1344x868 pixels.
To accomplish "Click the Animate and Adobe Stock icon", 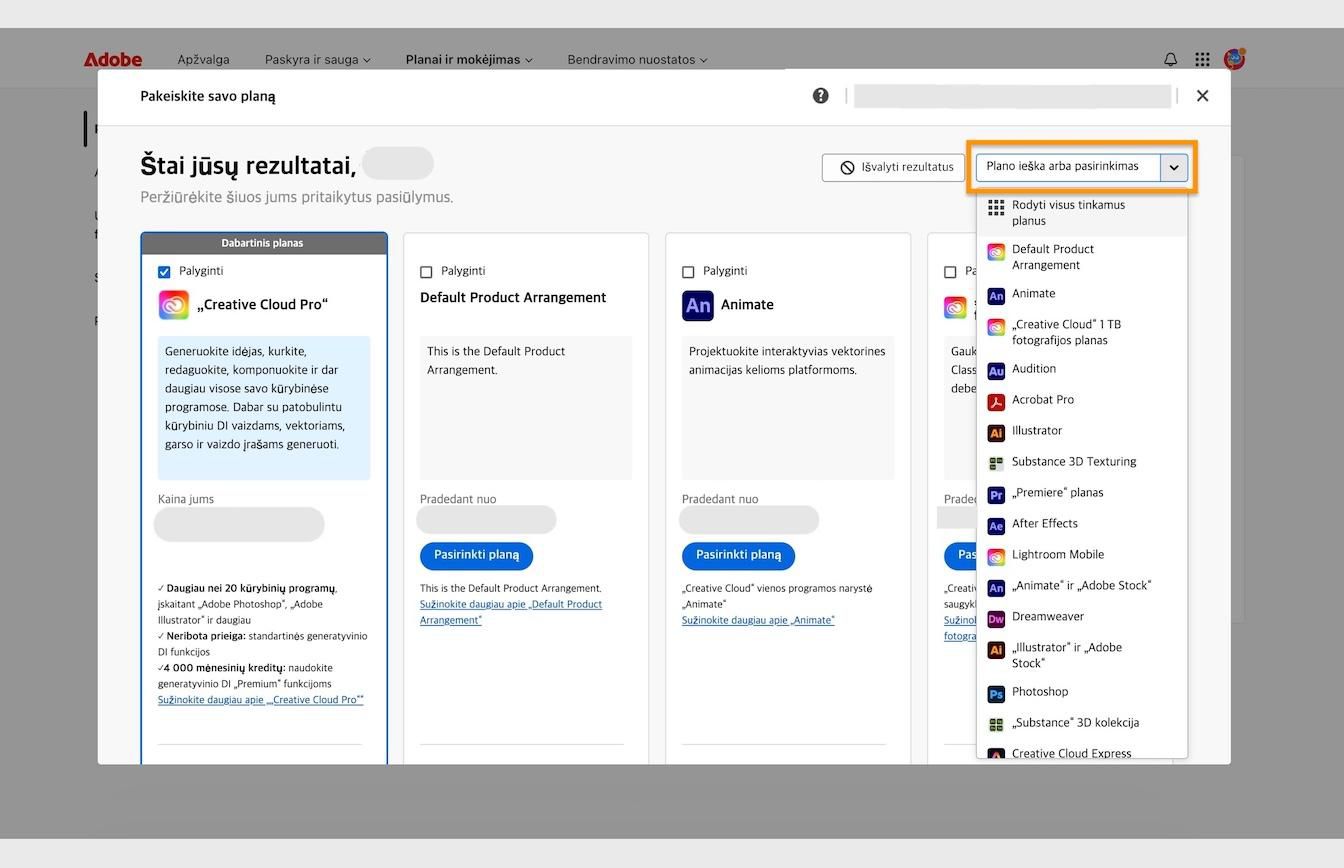I will click(x=996, y=588).
